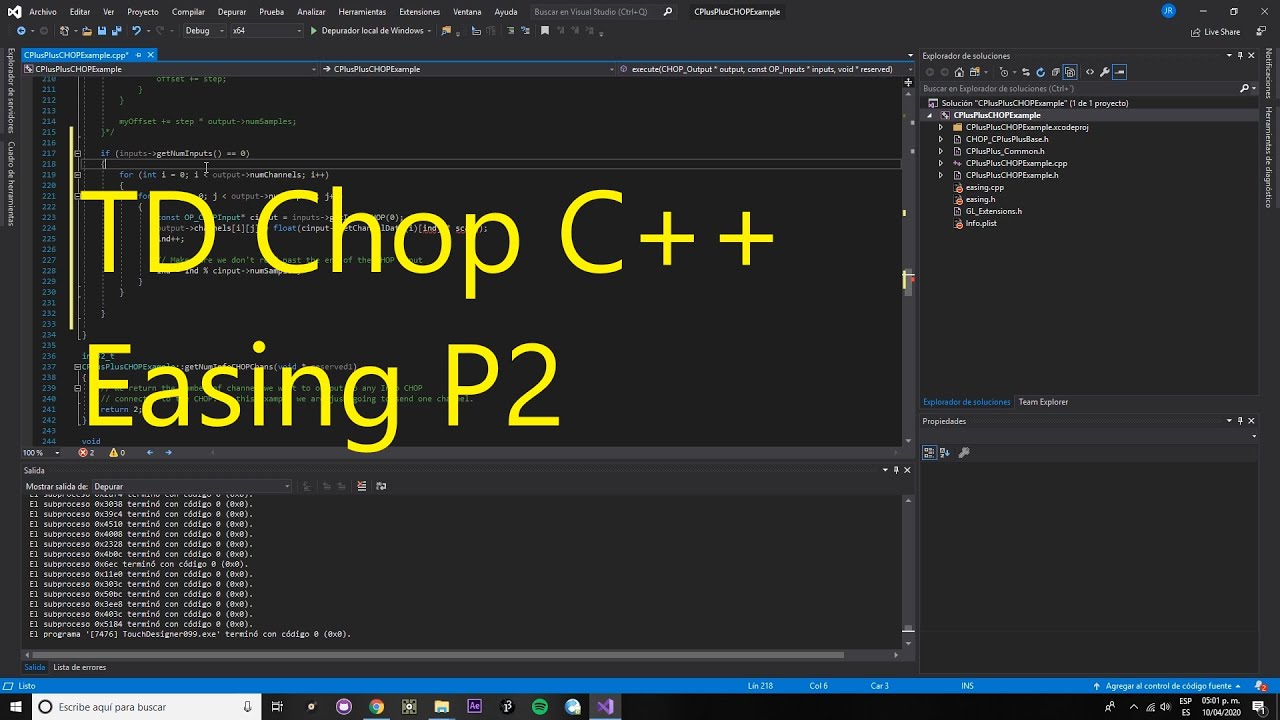Click Home icon in Explorador de soluciones
This screenshot has width=1280, height=720.
[960, 72]
